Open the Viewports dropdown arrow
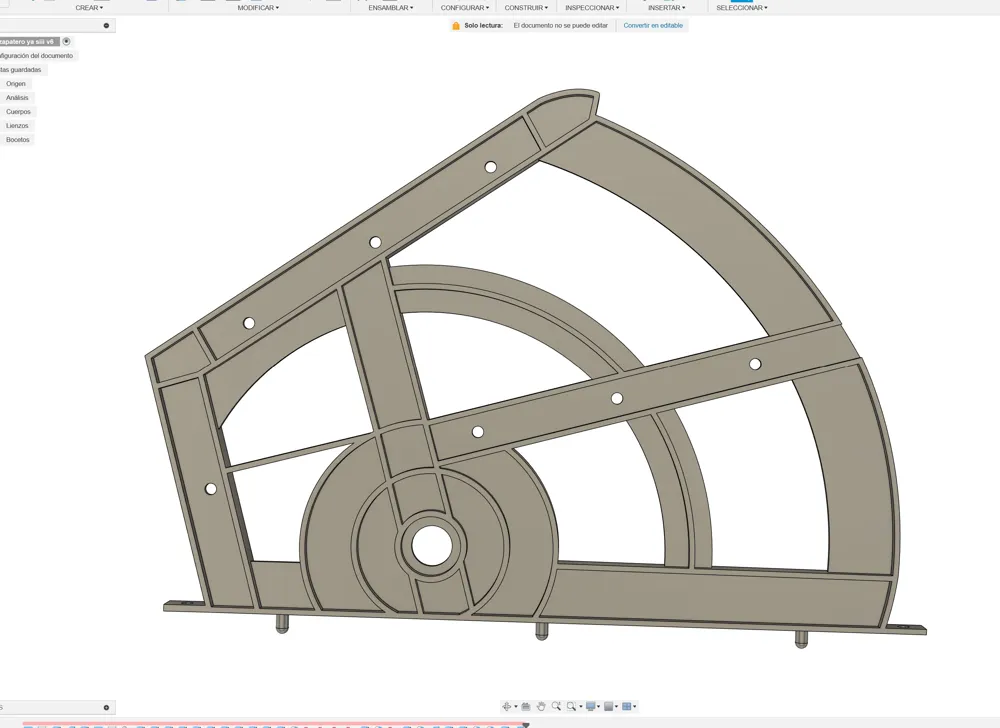1000x728 pixels. (x=635, y=706)
